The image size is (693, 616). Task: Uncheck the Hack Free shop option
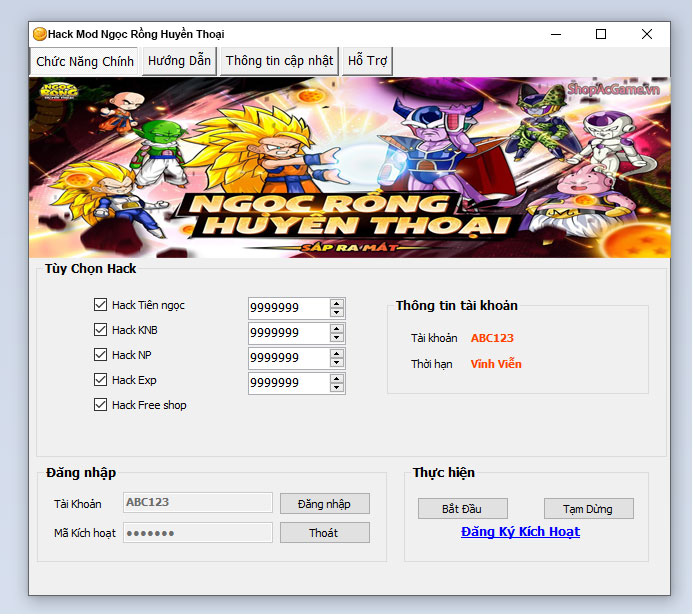click(x=100, y=405)
